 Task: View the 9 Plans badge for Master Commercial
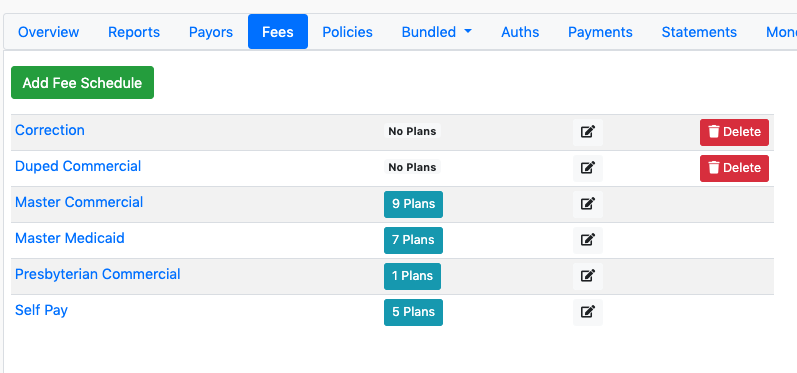click(413, 204)
